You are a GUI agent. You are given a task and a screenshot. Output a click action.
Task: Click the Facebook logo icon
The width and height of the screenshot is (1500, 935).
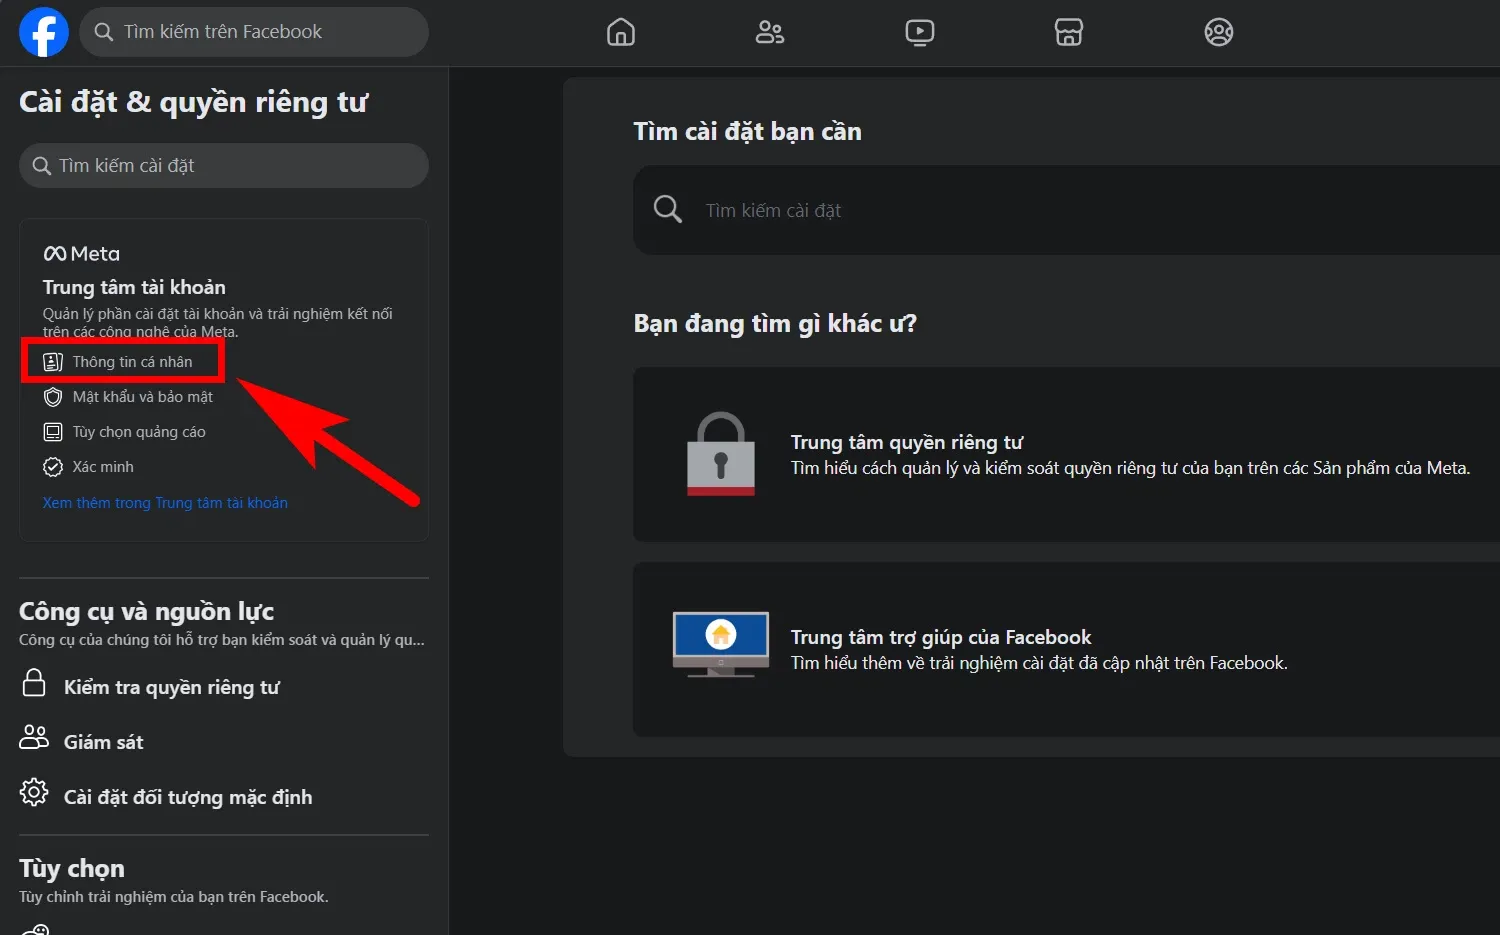point(44,32)
